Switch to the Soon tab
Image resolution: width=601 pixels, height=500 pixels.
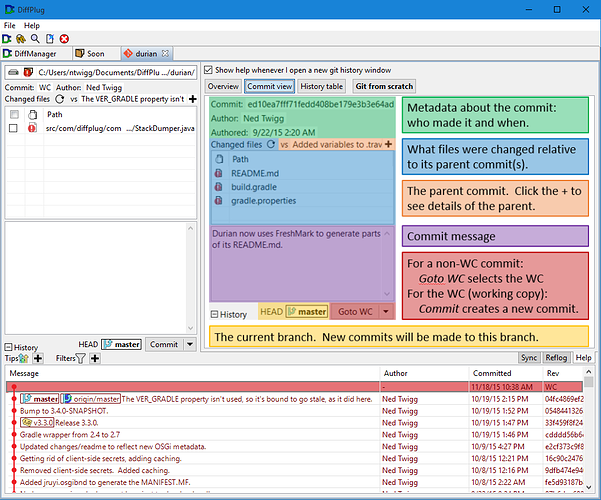tap(95, 53)
